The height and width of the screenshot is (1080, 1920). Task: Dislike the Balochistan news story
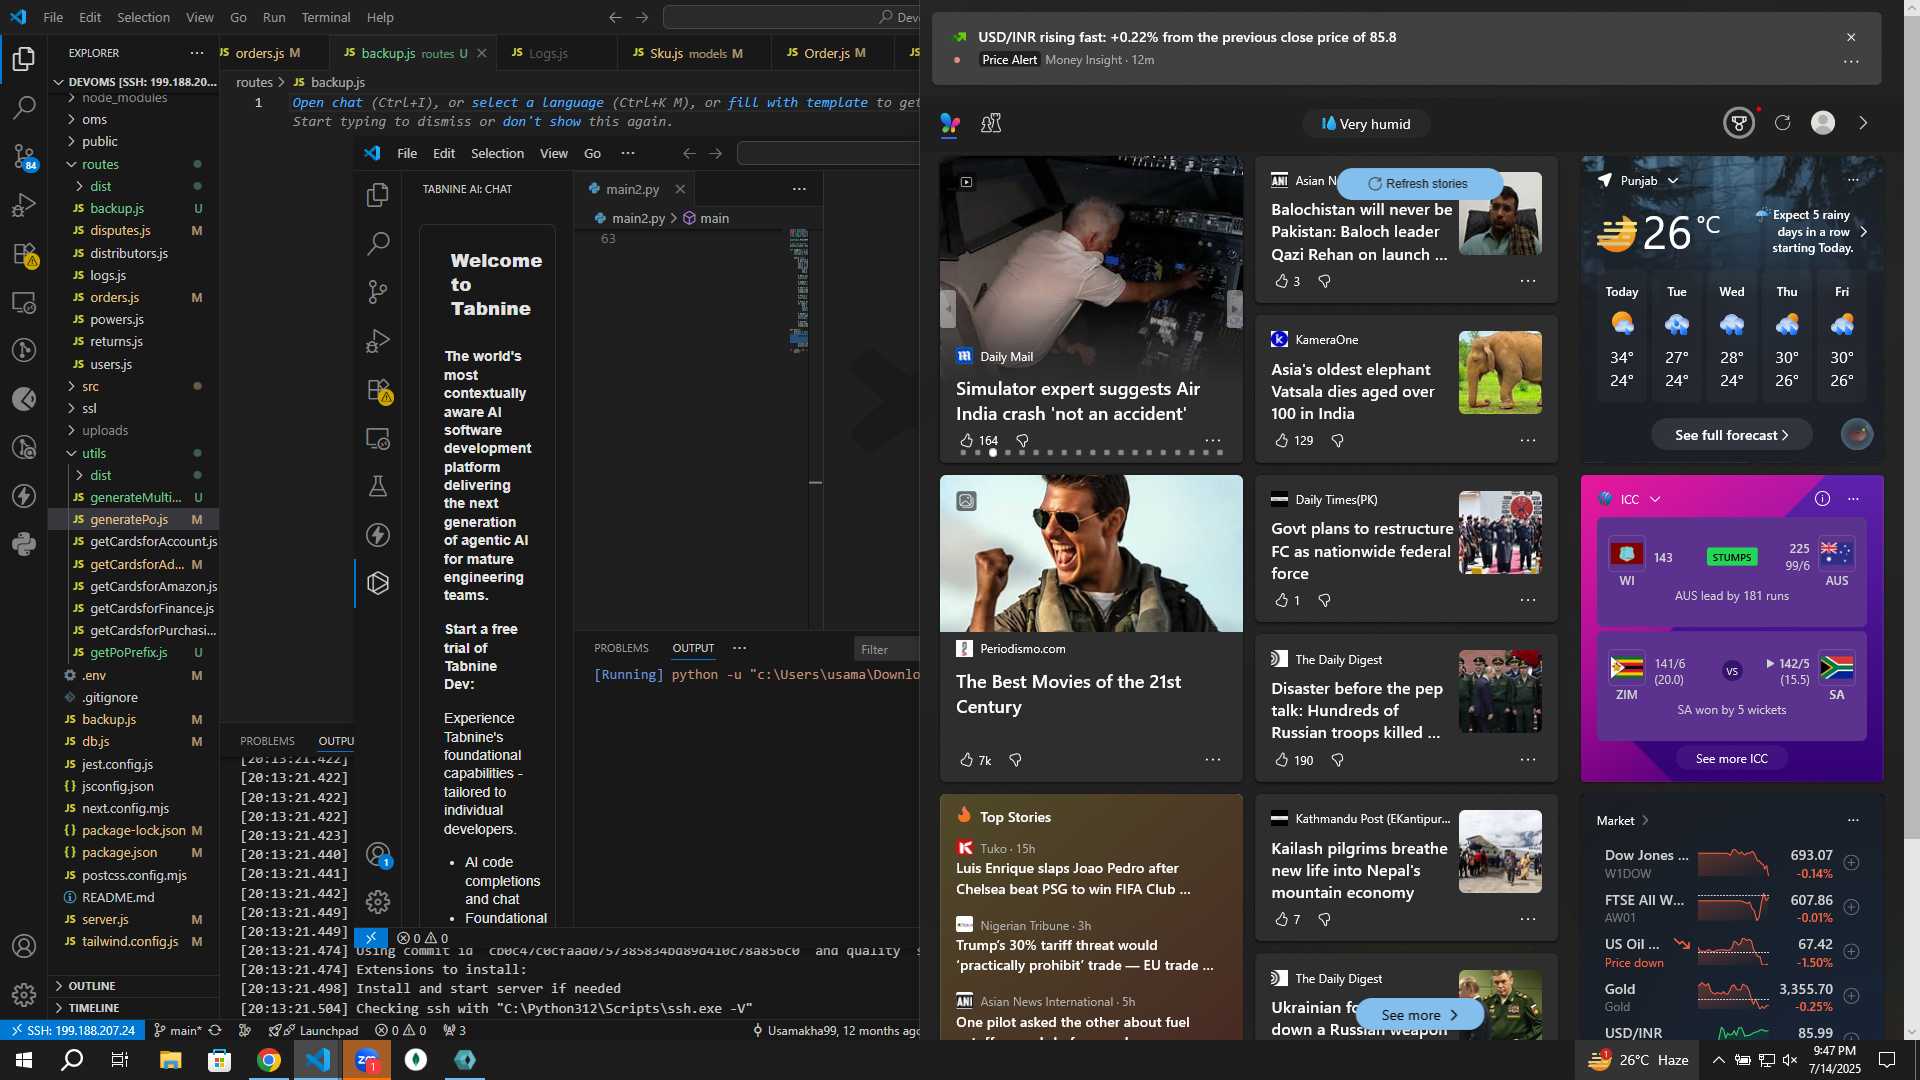[x=1324, y=281]
